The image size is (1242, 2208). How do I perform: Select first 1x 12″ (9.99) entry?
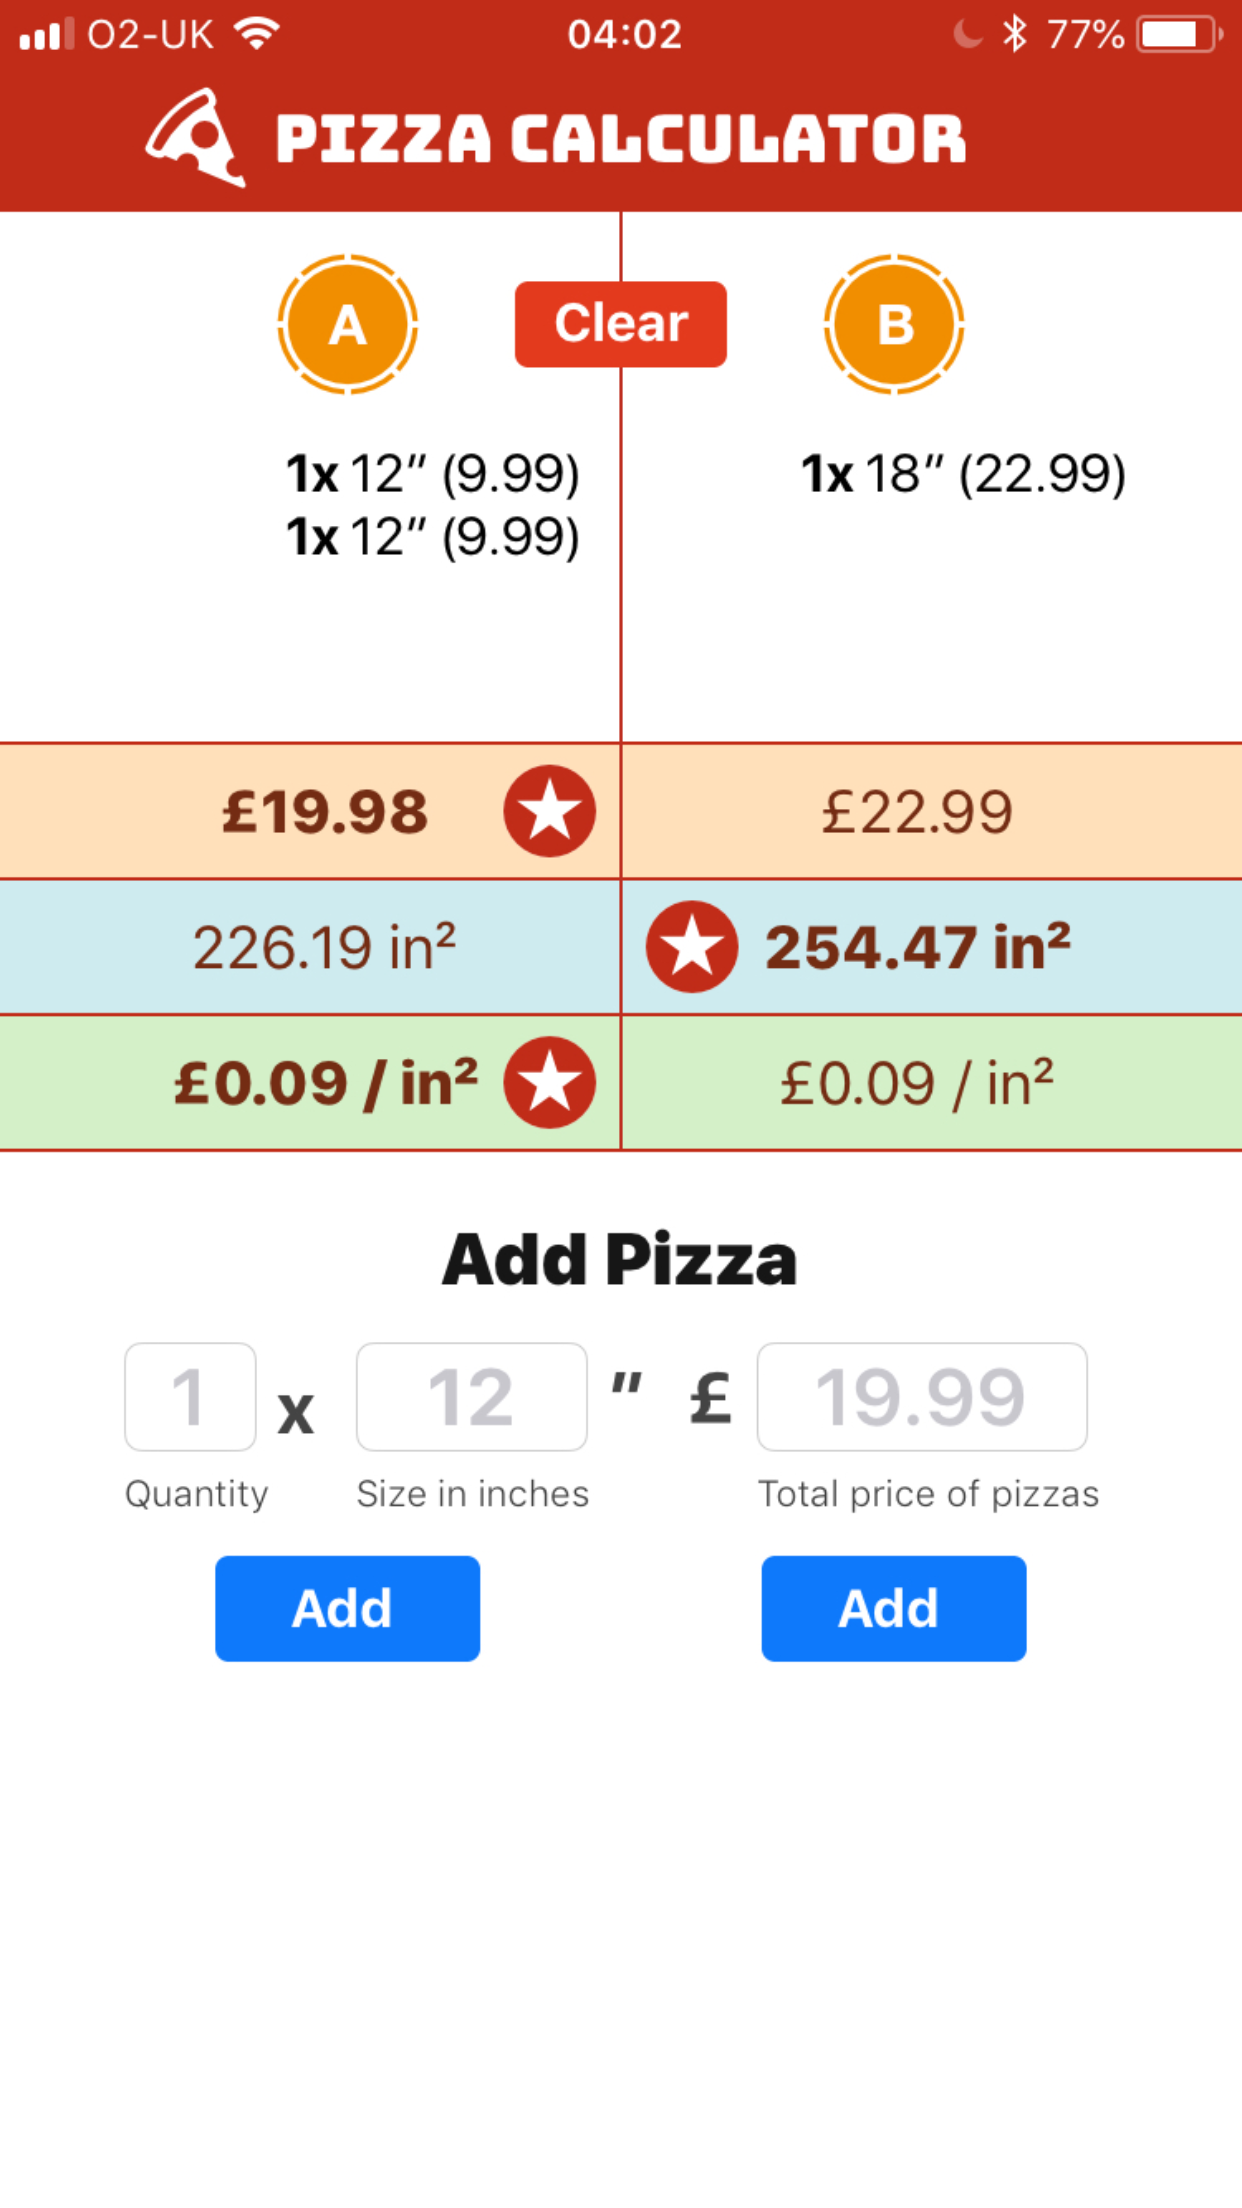(x=433, y=474)
